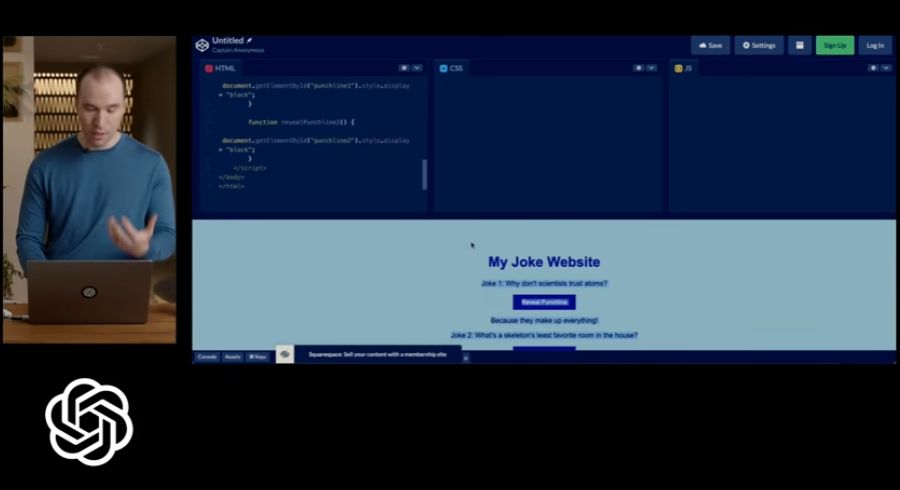Select the HTML editor tab
900x490 pixels.
[220, 68]
